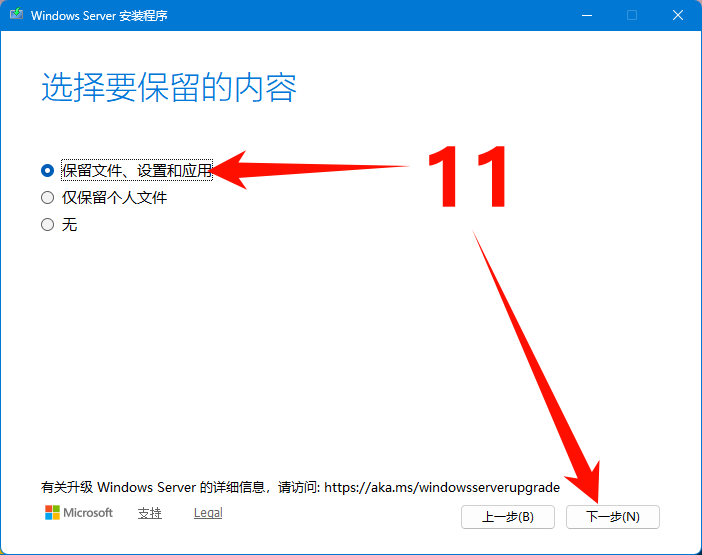Viewport: 702px width, 555px height.
Task: Close the Windows Server 安装程序 window
Action: point(678,16)
